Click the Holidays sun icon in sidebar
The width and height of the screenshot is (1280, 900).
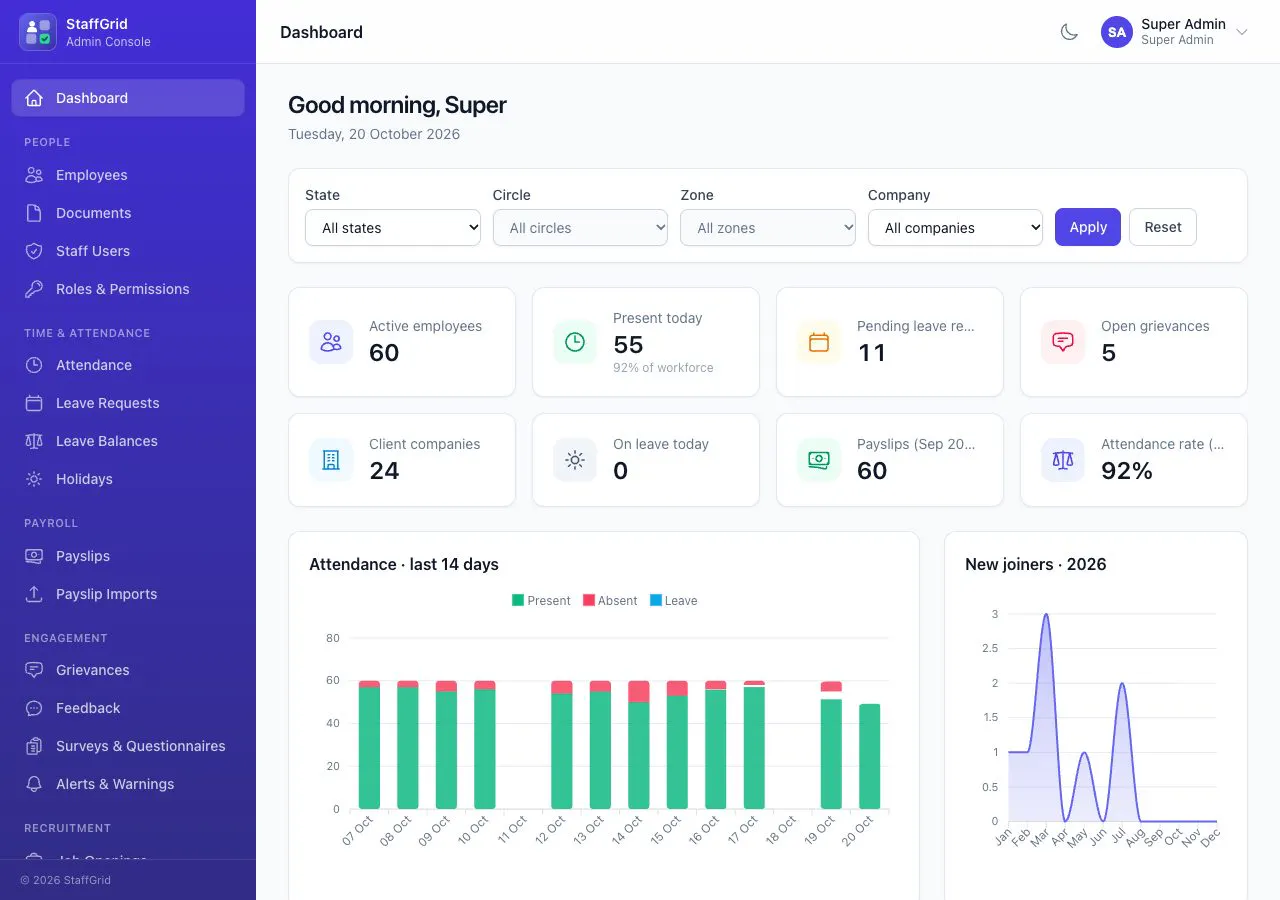coord(34,479)
